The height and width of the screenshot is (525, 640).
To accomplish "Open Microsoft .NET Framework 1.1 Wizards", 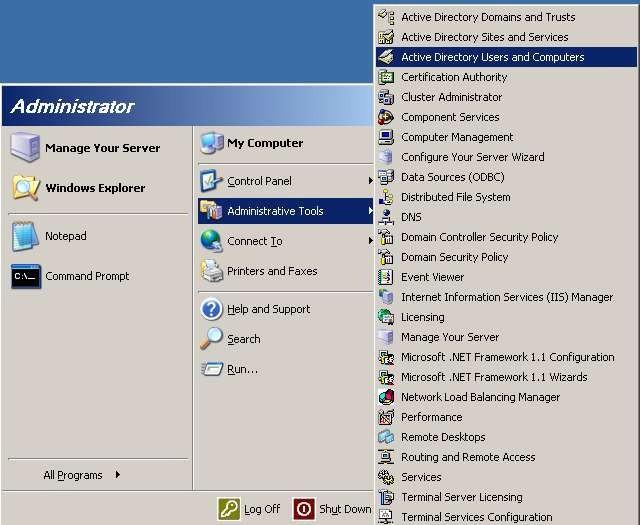I will click(x=506, y=377).
